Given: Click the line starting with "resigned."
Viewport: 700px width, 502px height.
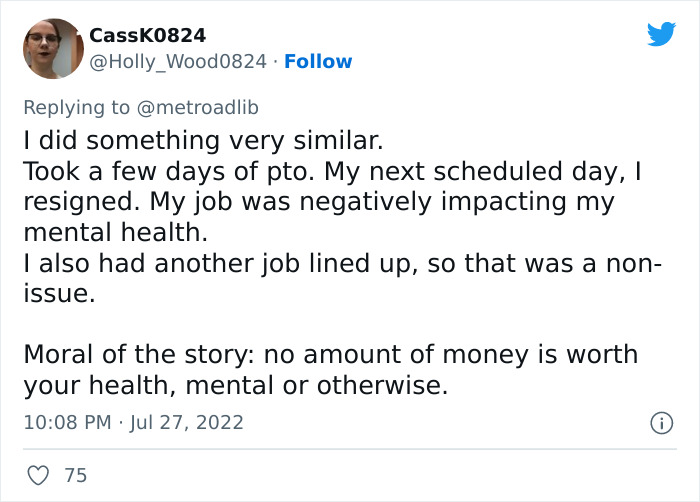Looking at the screenshot, I should pyautogui.click(x=318, y=200).
